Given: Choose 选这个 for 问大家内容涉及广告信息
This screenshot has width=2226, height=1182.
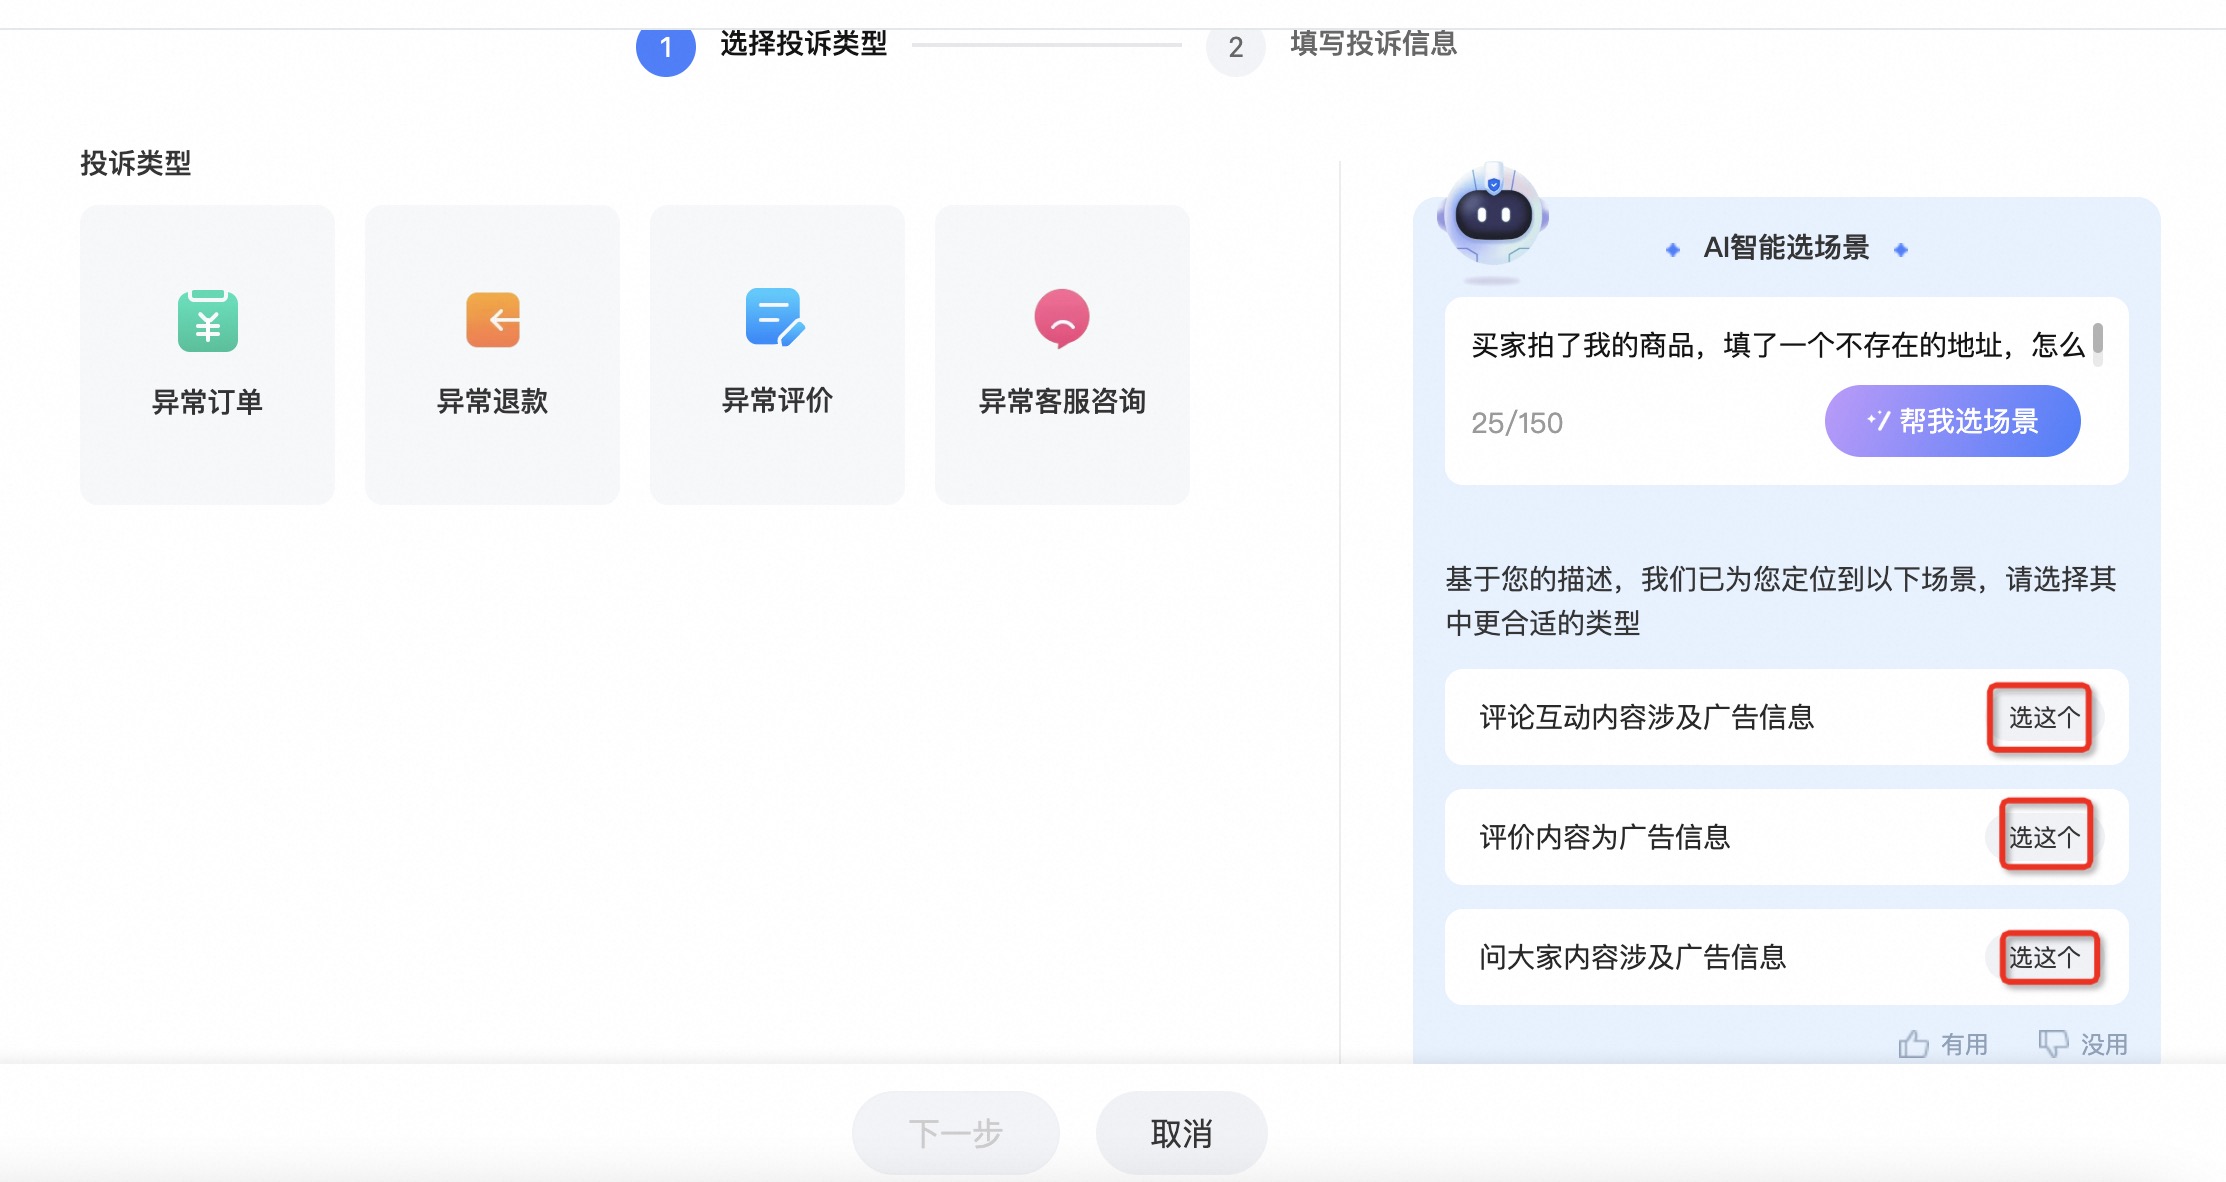Looking at the screenshot, I should pyautogui.click(x=2044, y=957).
